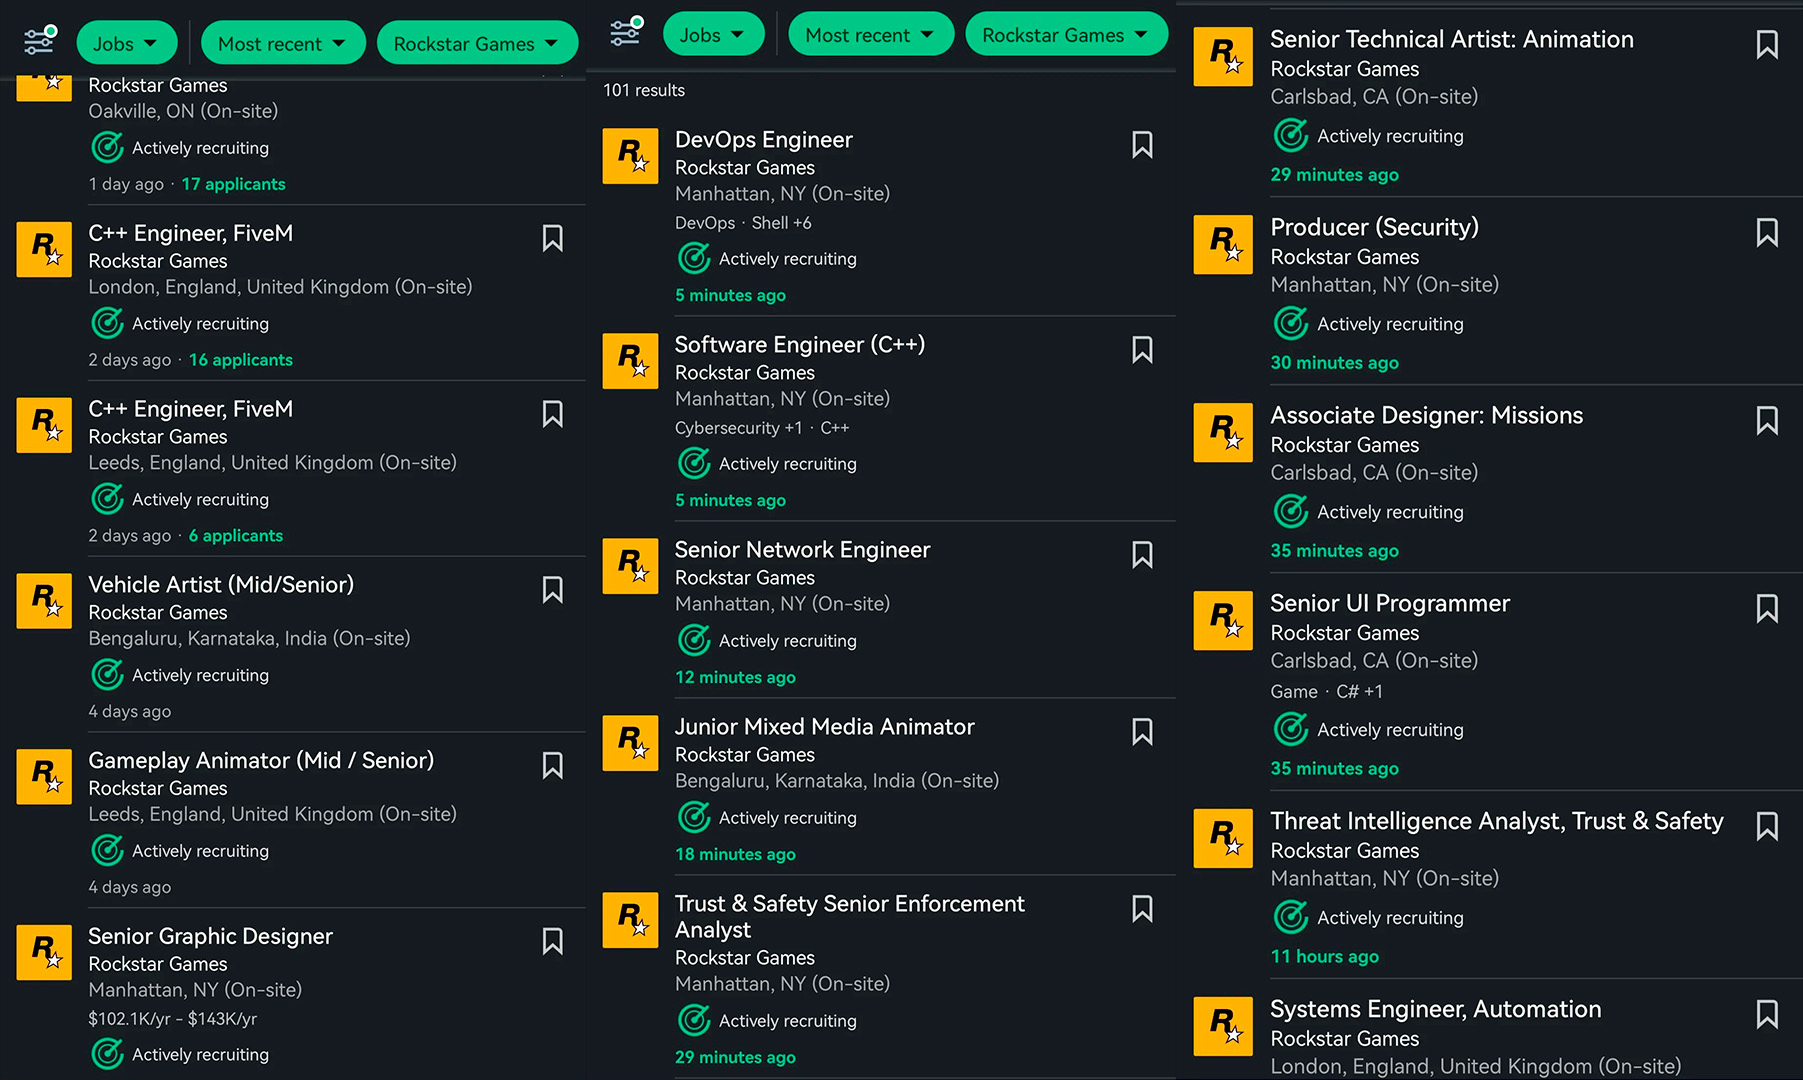Bookmark the C++ Engineer, FiveM London job

[552, 238]
